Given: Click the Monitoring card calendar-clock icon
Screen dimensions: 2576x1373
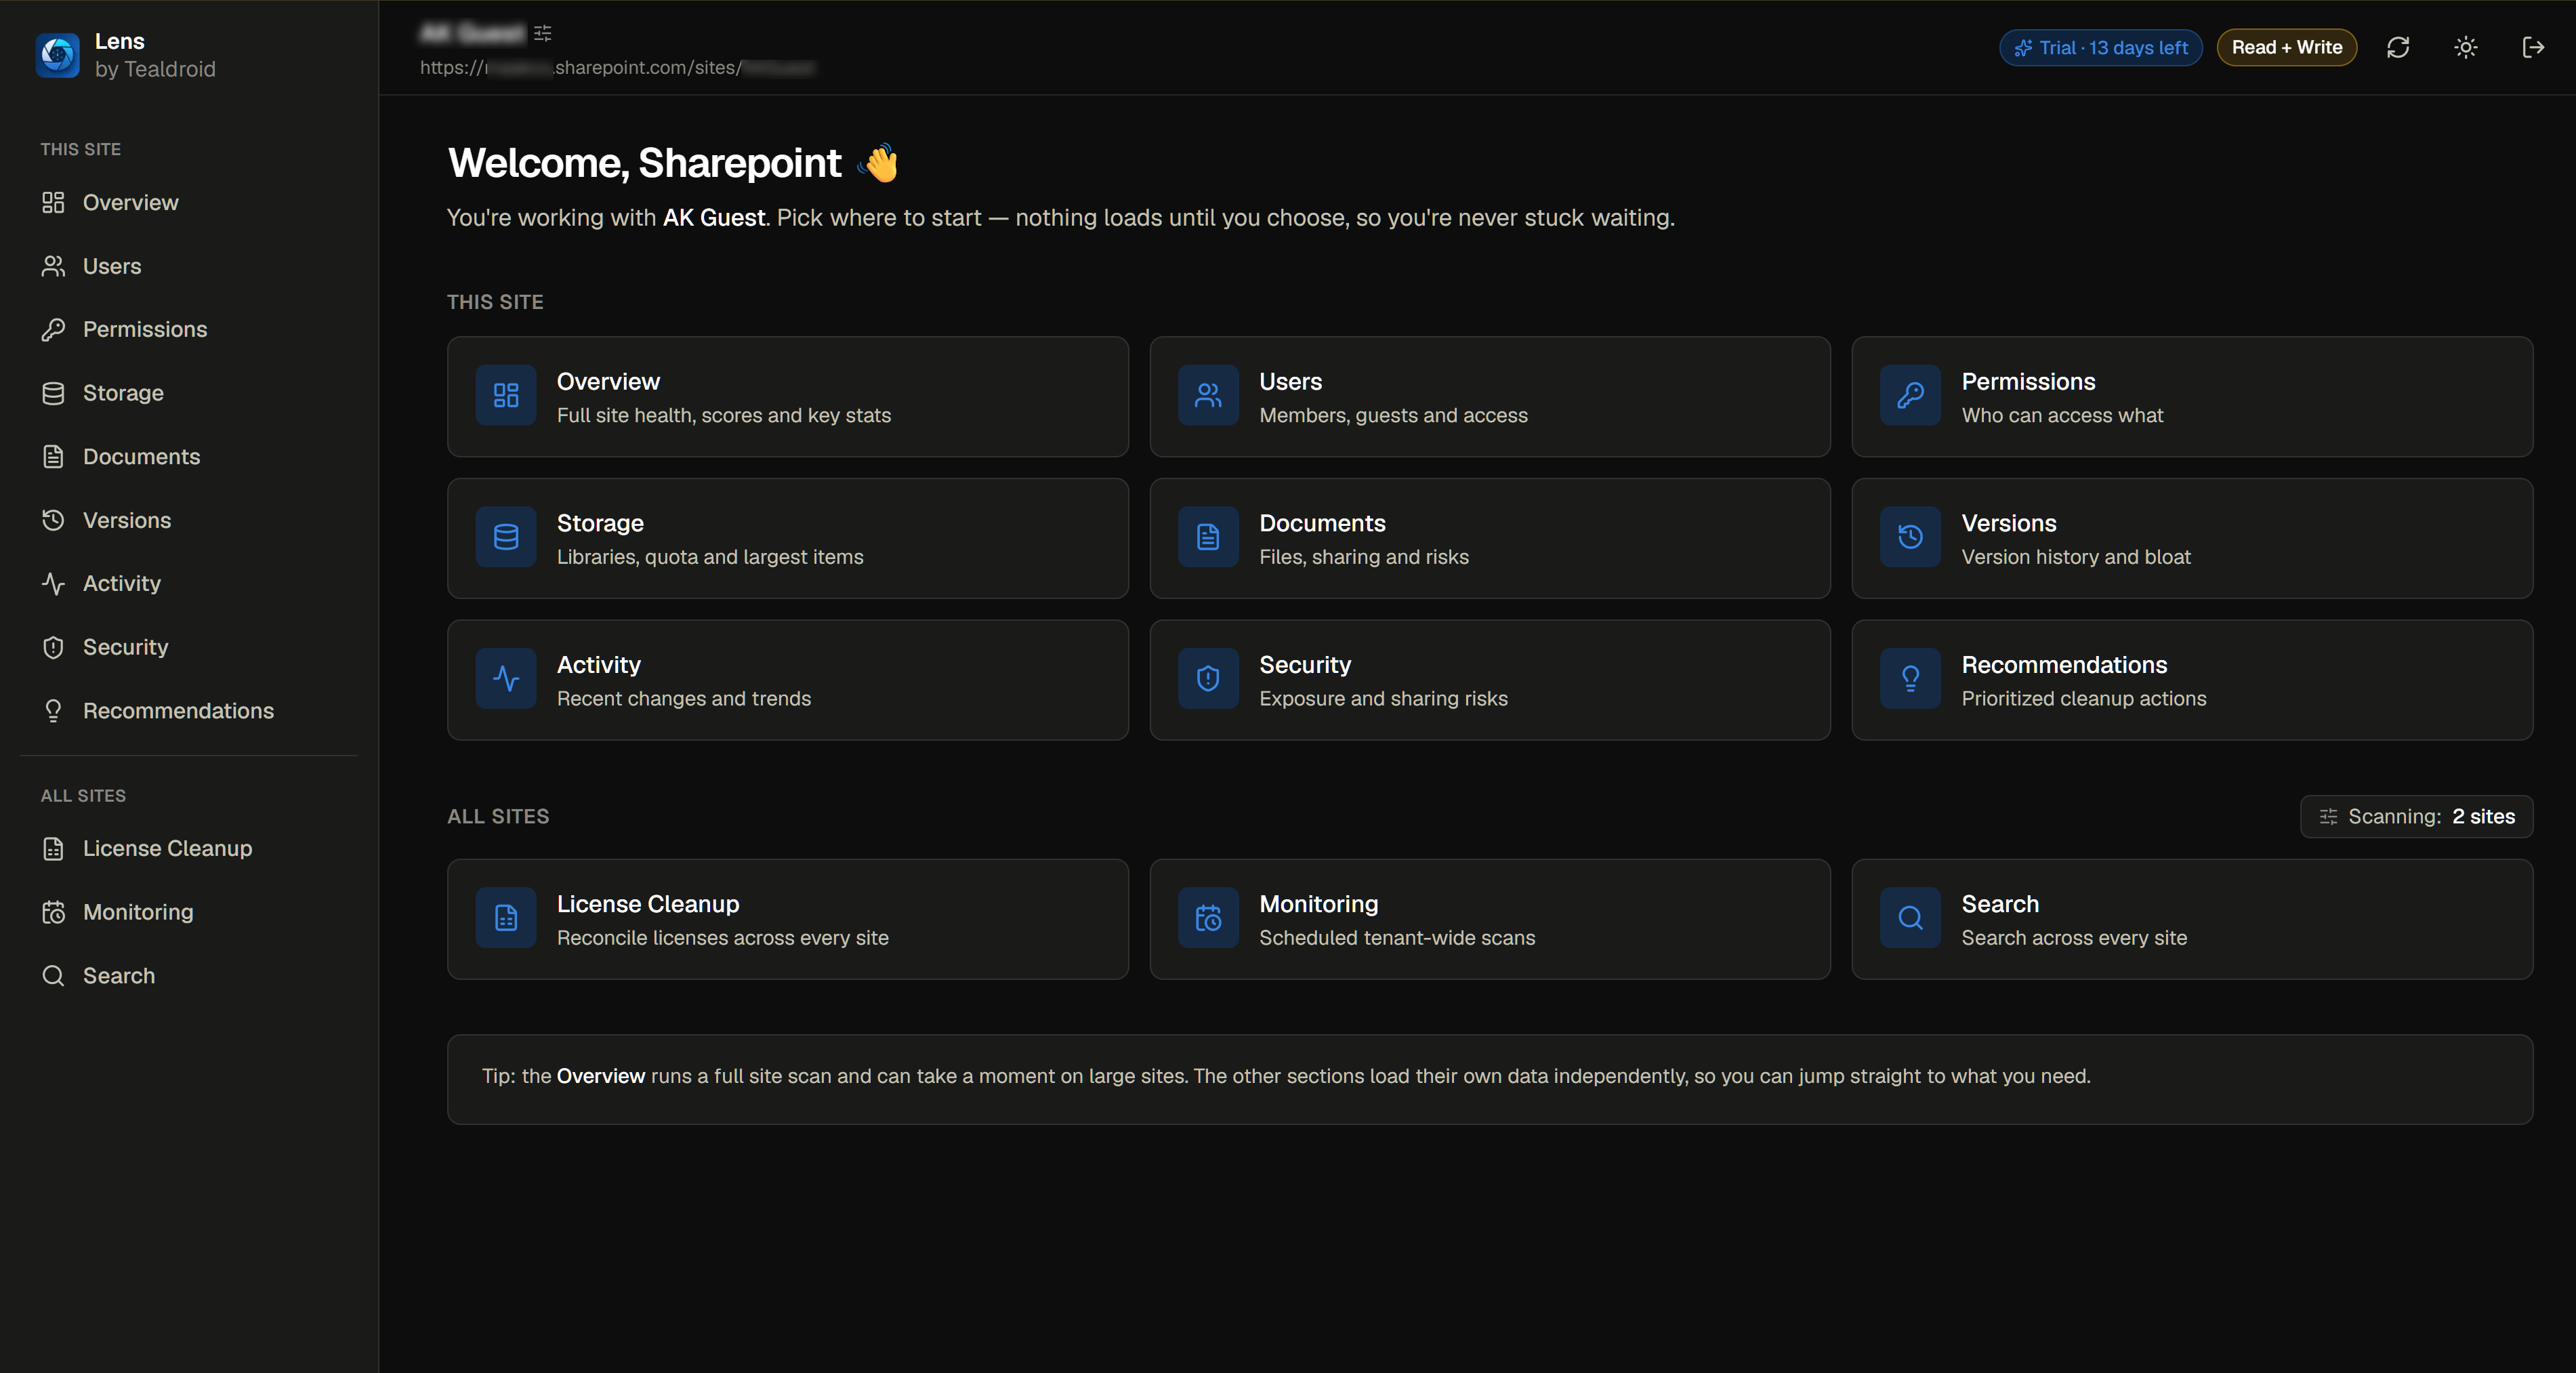Looking at the screenshot, I should [1208, 918].
